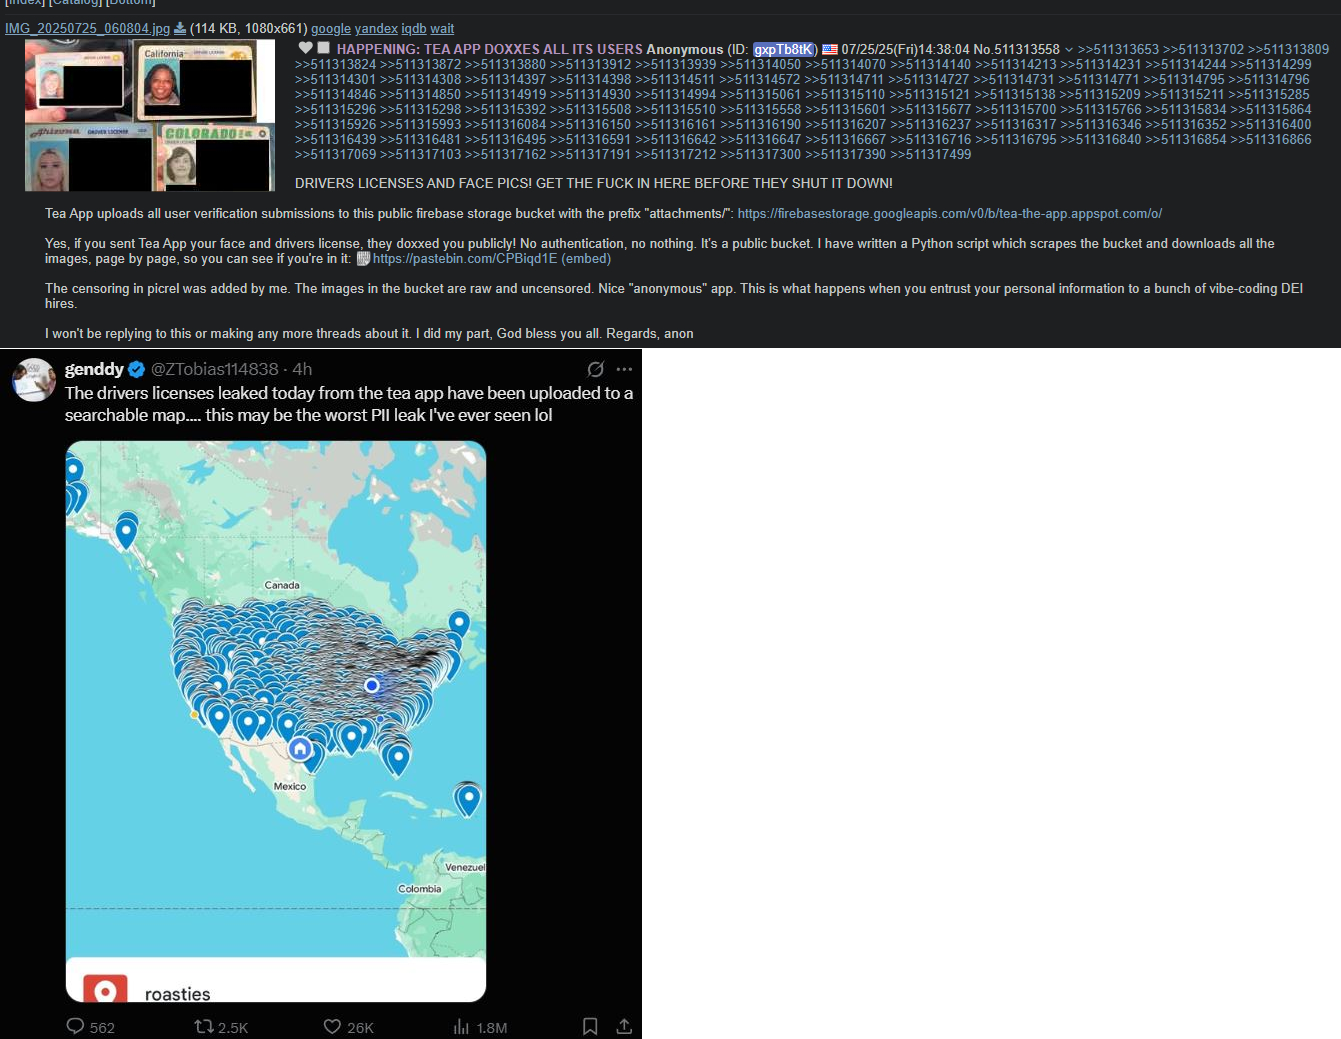
Task: Bookmark the genddy tweet
Action: tap(590, 1026)
